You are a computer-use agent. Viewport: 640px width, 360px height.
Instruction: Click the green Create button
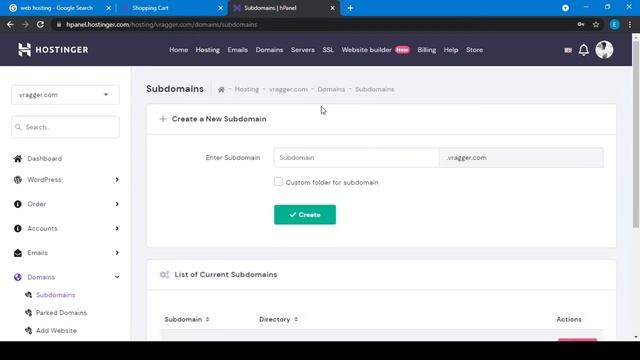(305, 215)
